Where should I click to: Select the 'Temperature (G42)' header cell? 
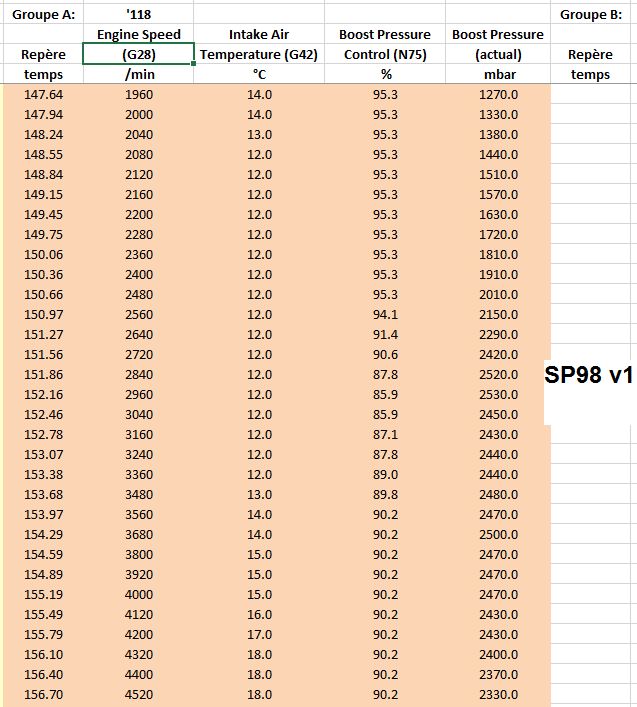pos(259,54)
